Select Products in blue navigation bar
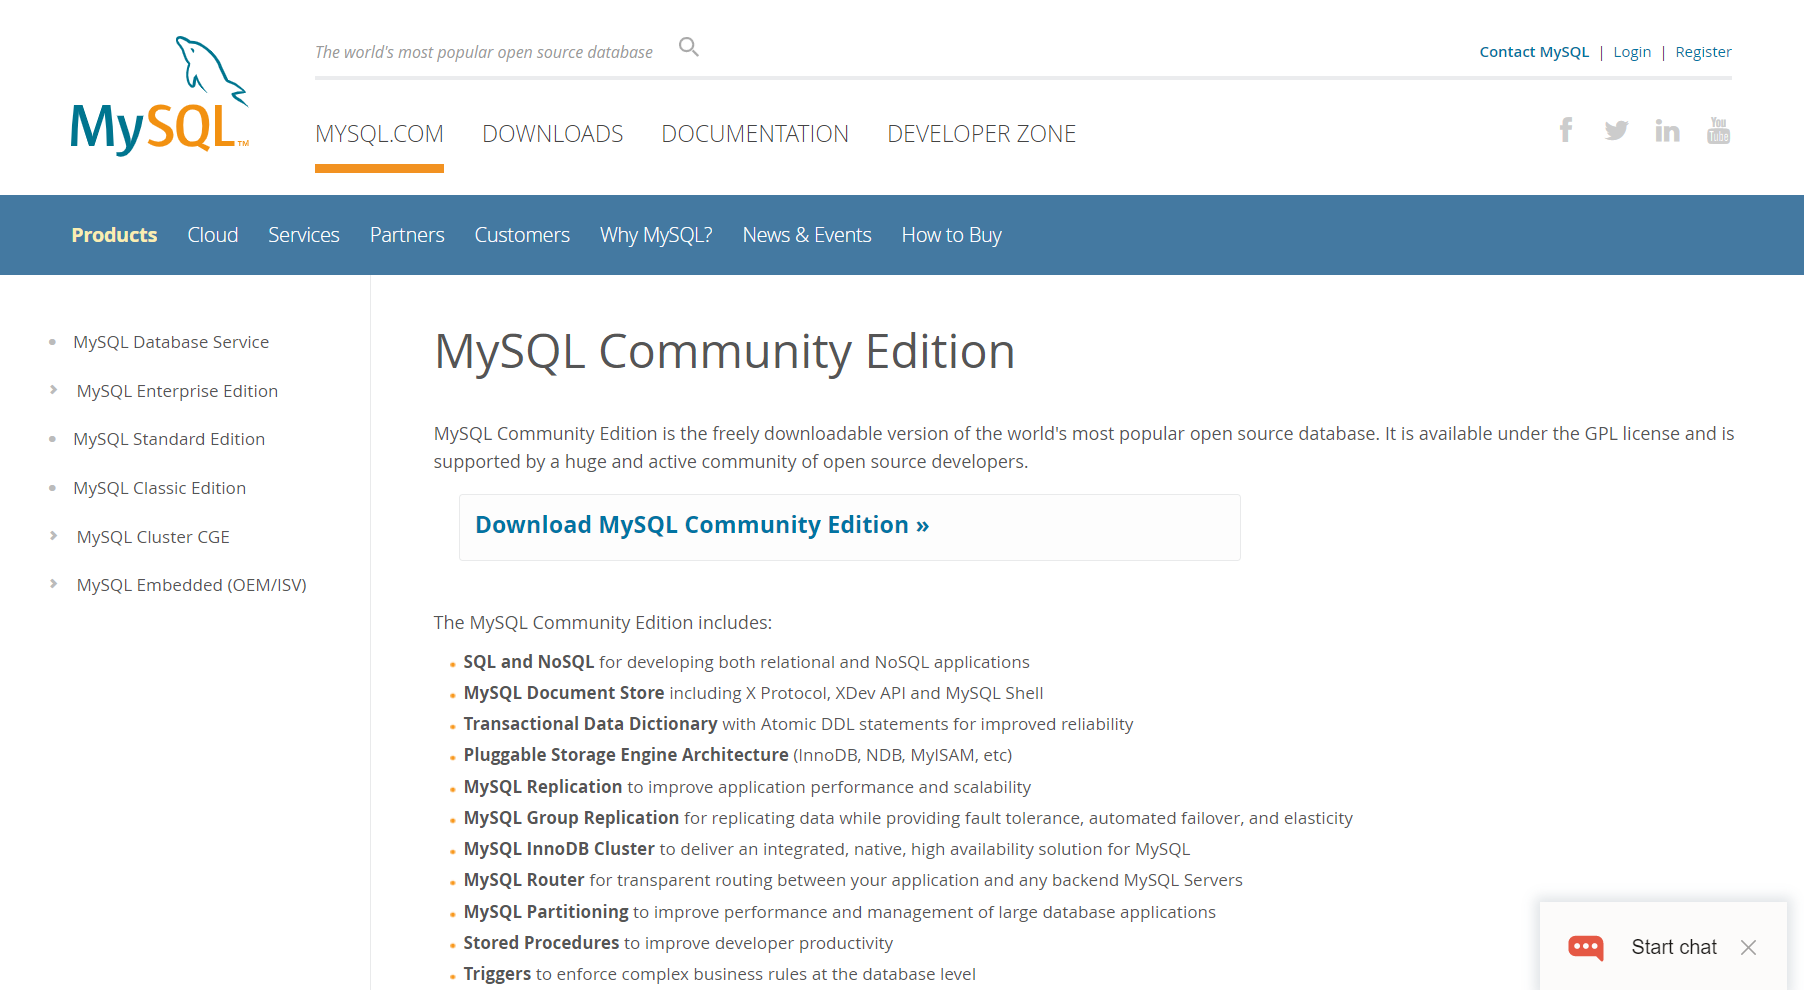 [114, 235]
